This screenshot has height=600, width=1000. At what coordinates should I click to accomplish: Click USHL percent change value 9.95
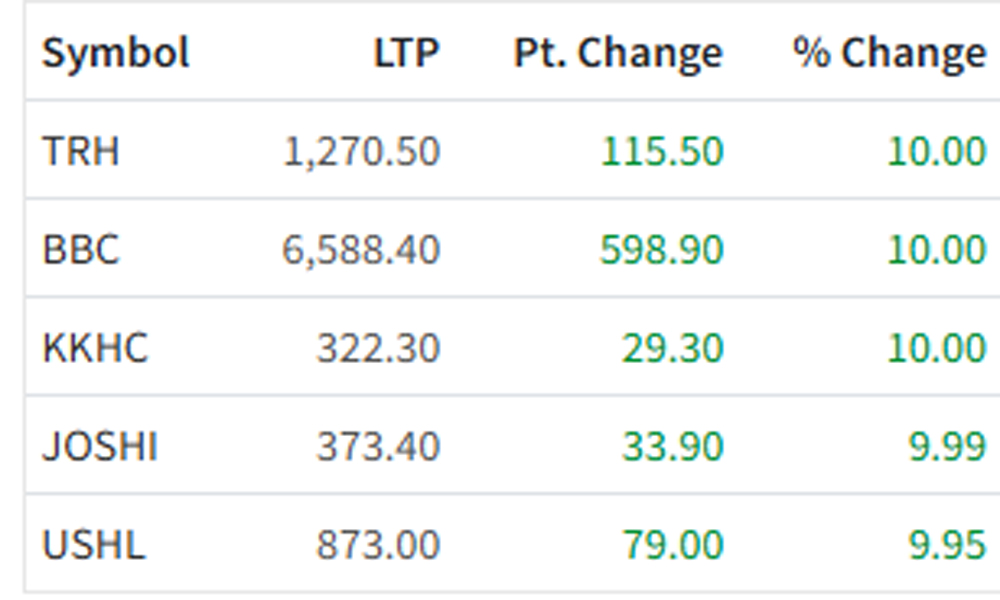[948, 545]
